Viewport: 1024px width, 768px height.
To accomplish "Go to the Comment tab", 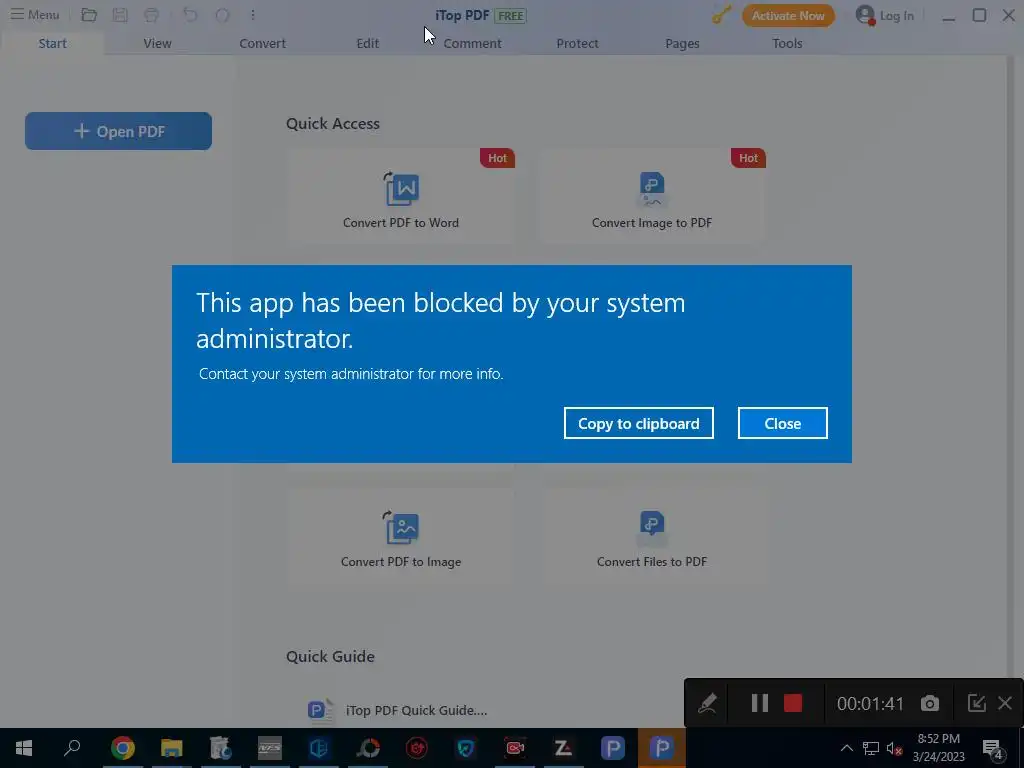I will click(x=472, y=43).
